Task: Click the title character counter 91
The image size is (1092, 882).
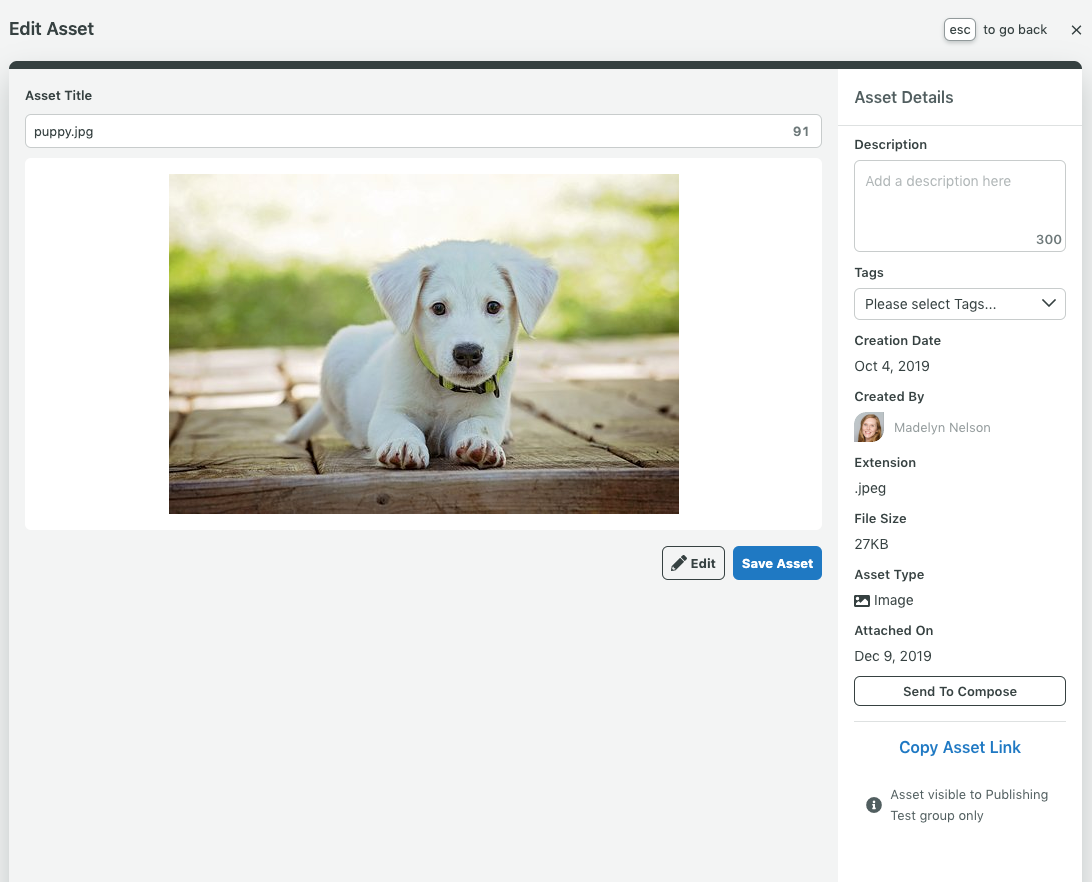Action: [801, 131]
